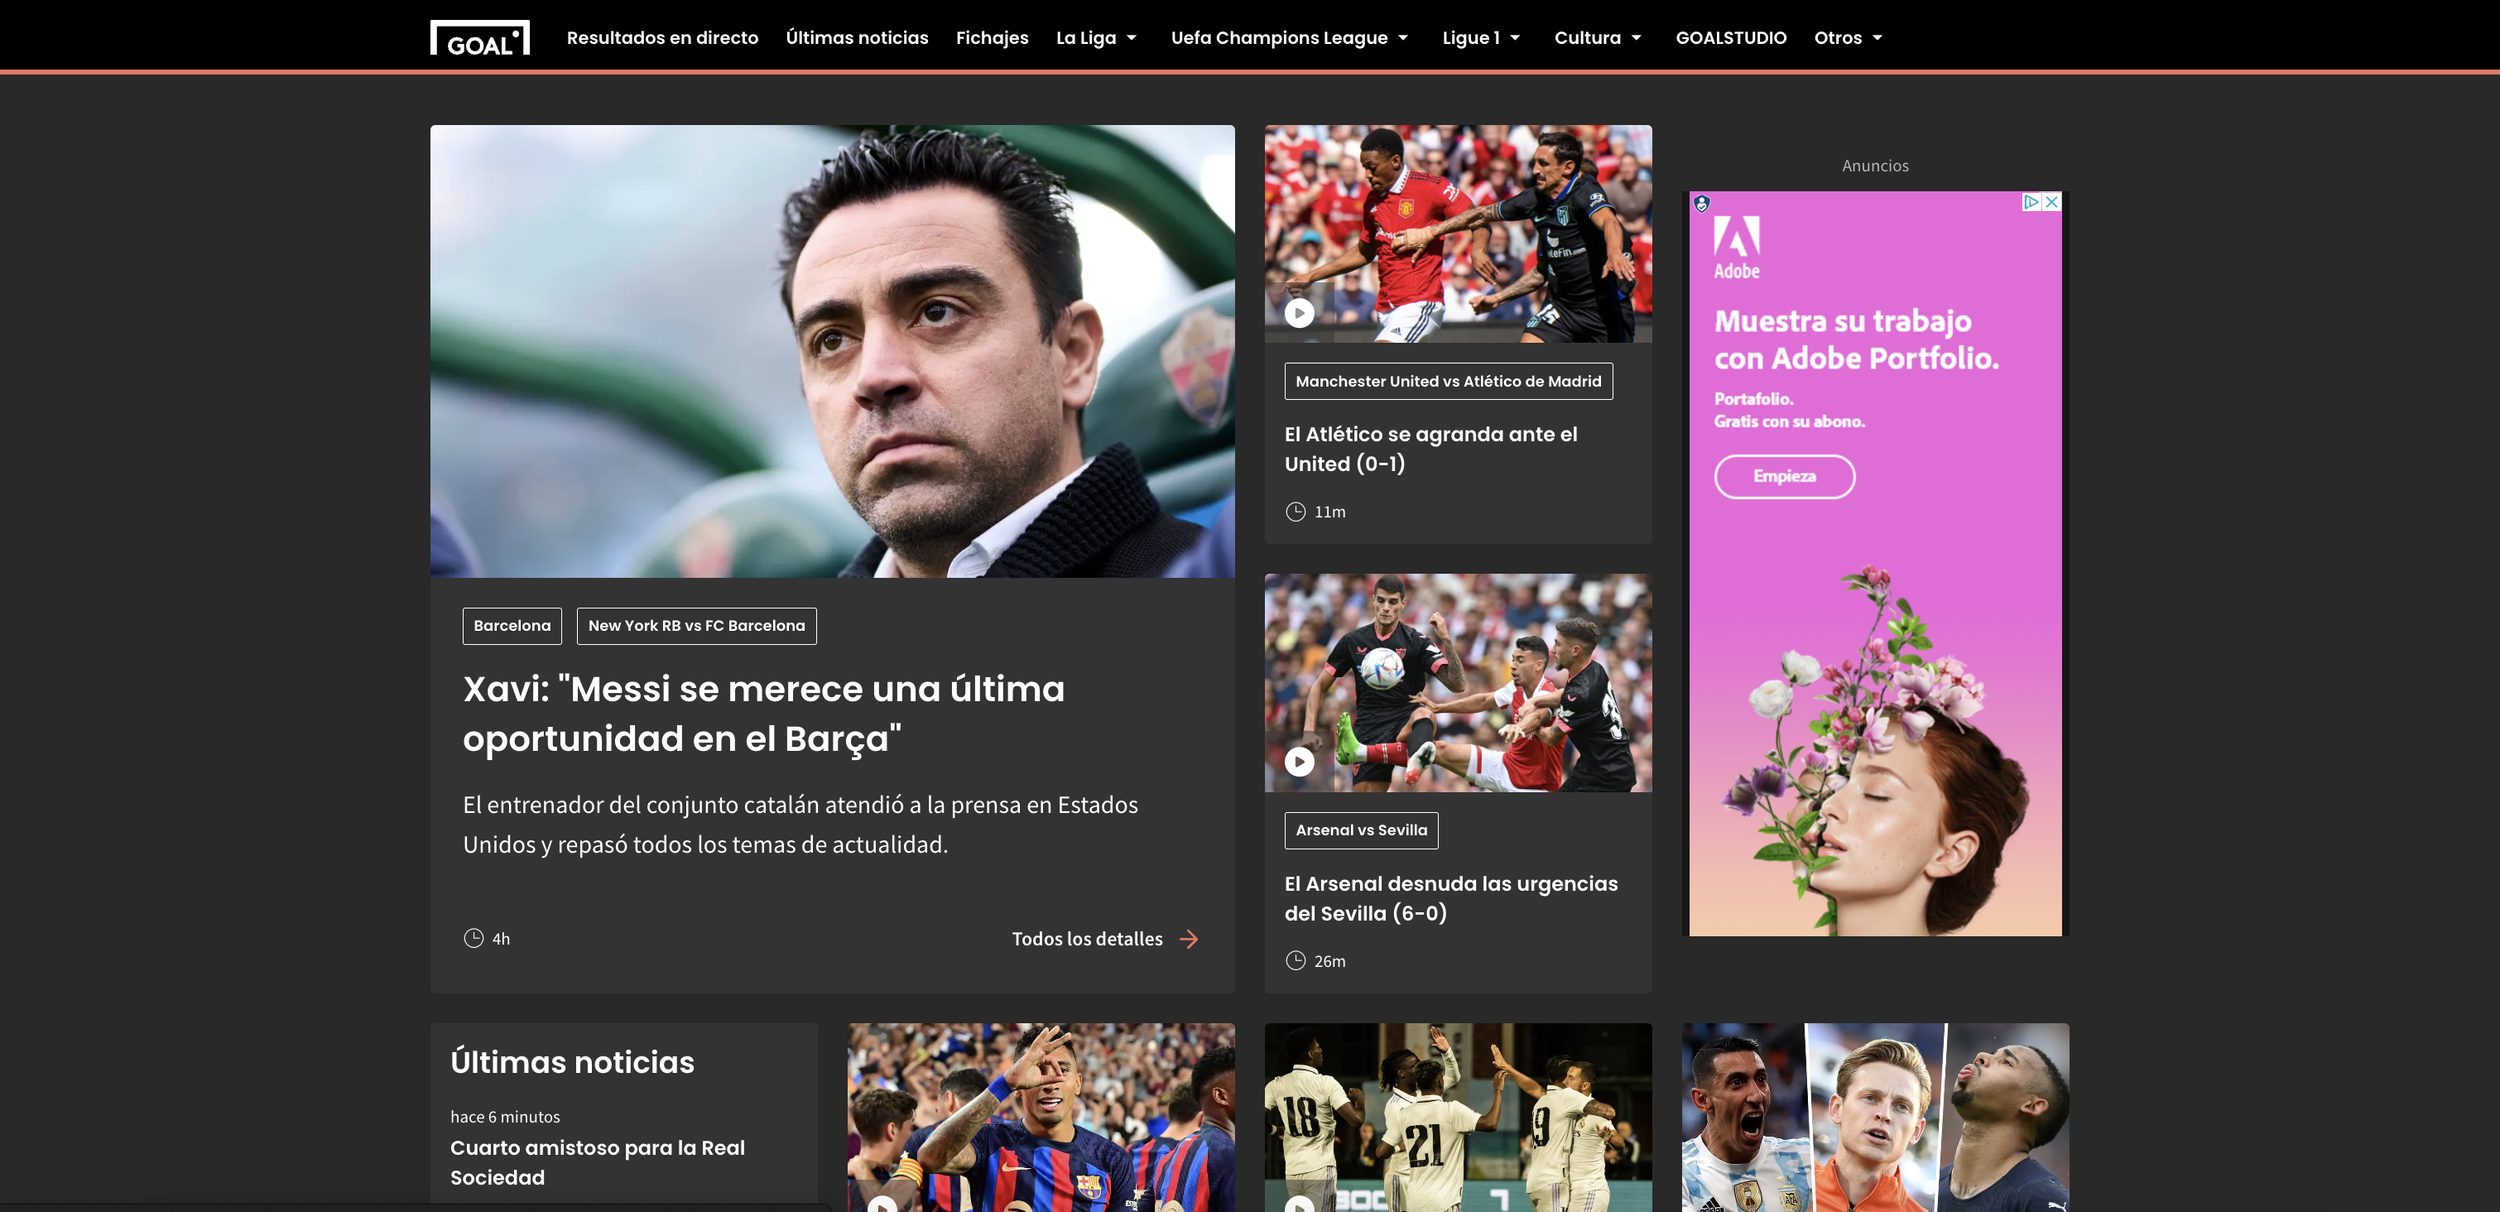Open Todos los detalles for the Xavi article
The width and height of the screenshot is (2500, 1212).
pyautogui.click(x=1086, y=939)
